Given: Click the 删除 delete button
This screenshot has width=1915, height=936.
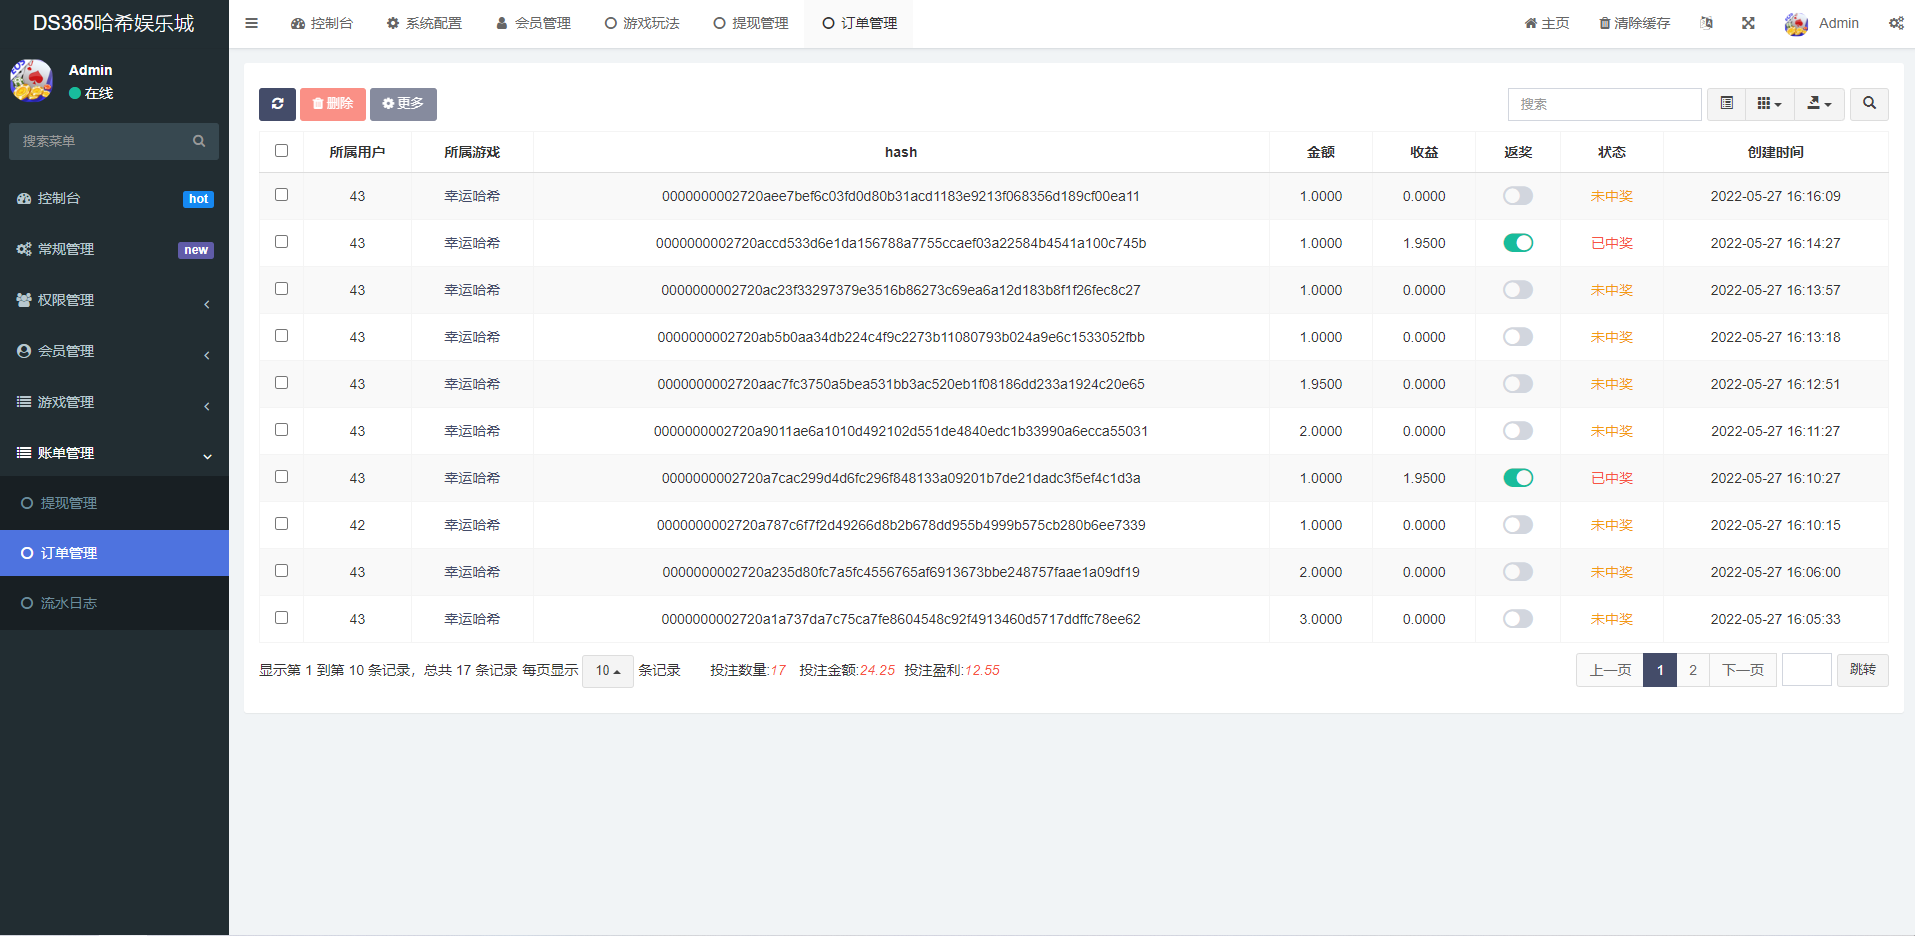Looking at the screenshot, I should pyautogui.click(x=332, y=104).
